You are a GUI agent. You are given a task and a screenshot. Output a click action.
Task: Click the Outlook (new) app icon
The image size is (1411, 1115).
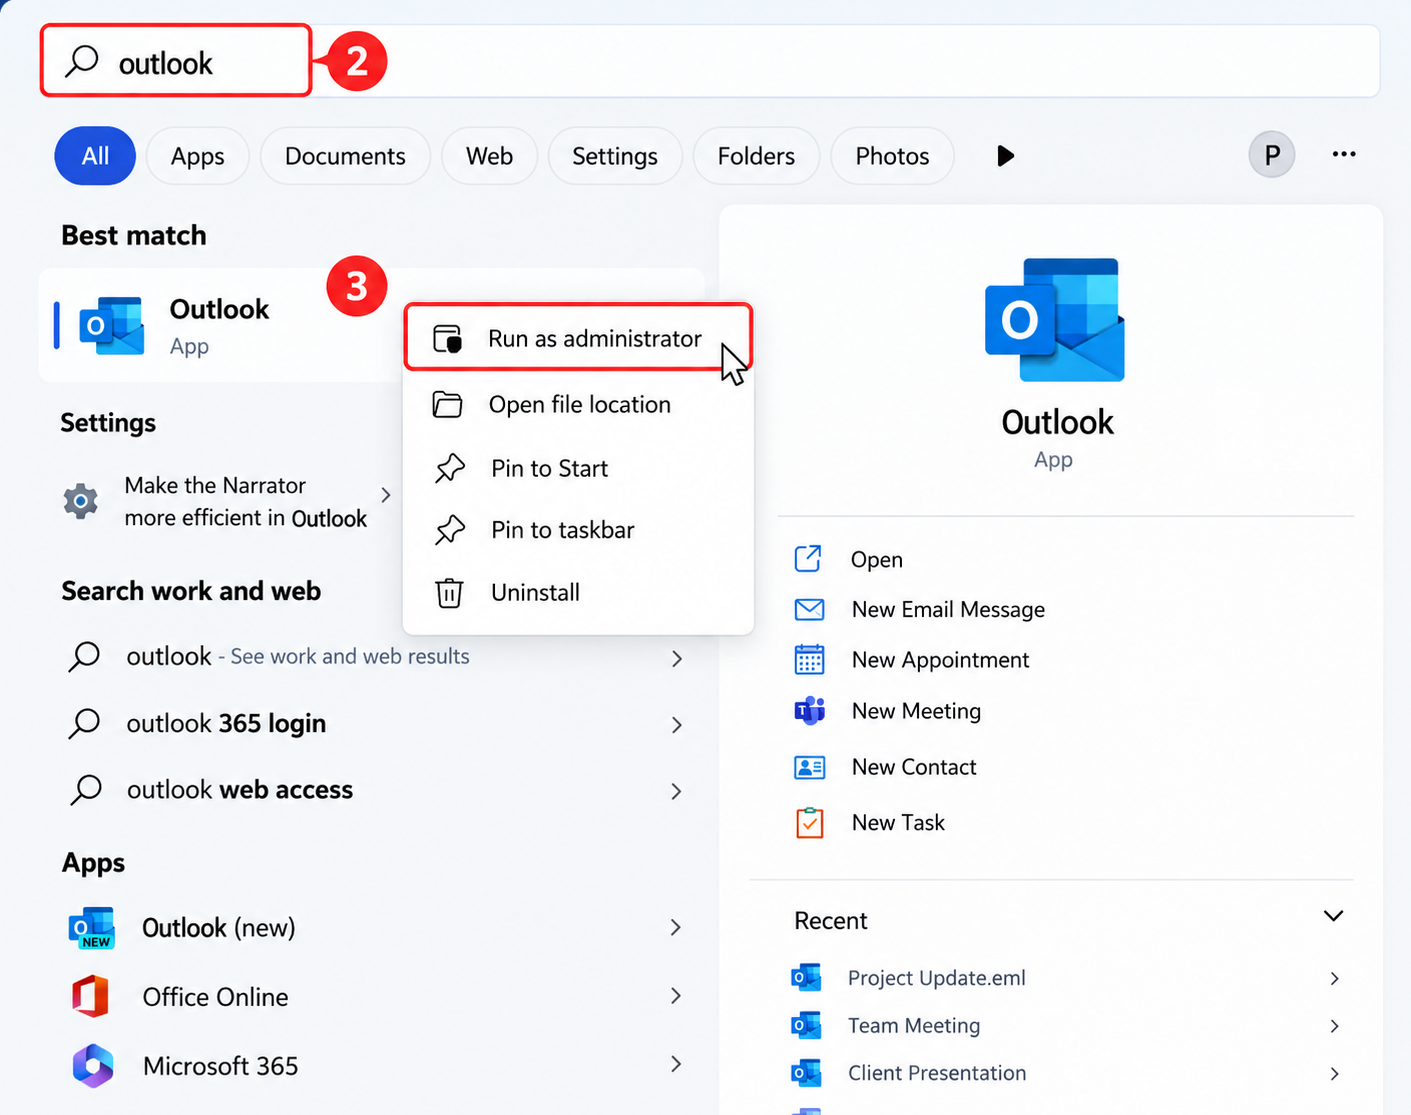(92, 928)
